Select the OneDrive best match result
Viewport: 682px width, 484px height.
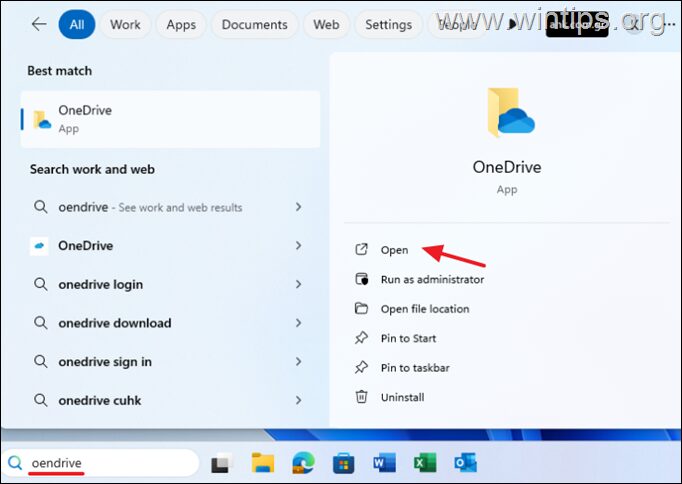pyautogui.click(x=170, y=119)
